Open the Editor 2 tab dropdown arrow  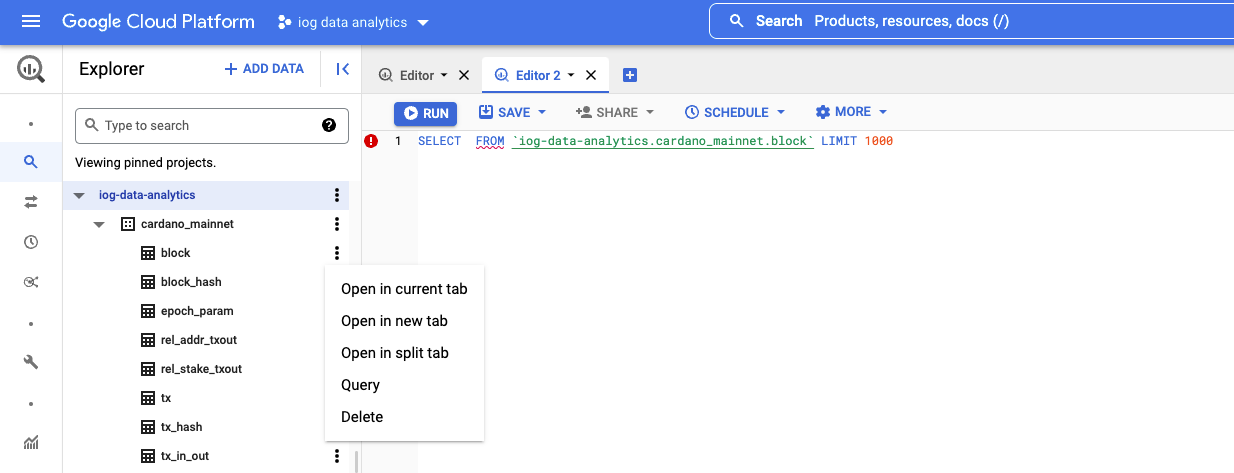pos(572,76)
